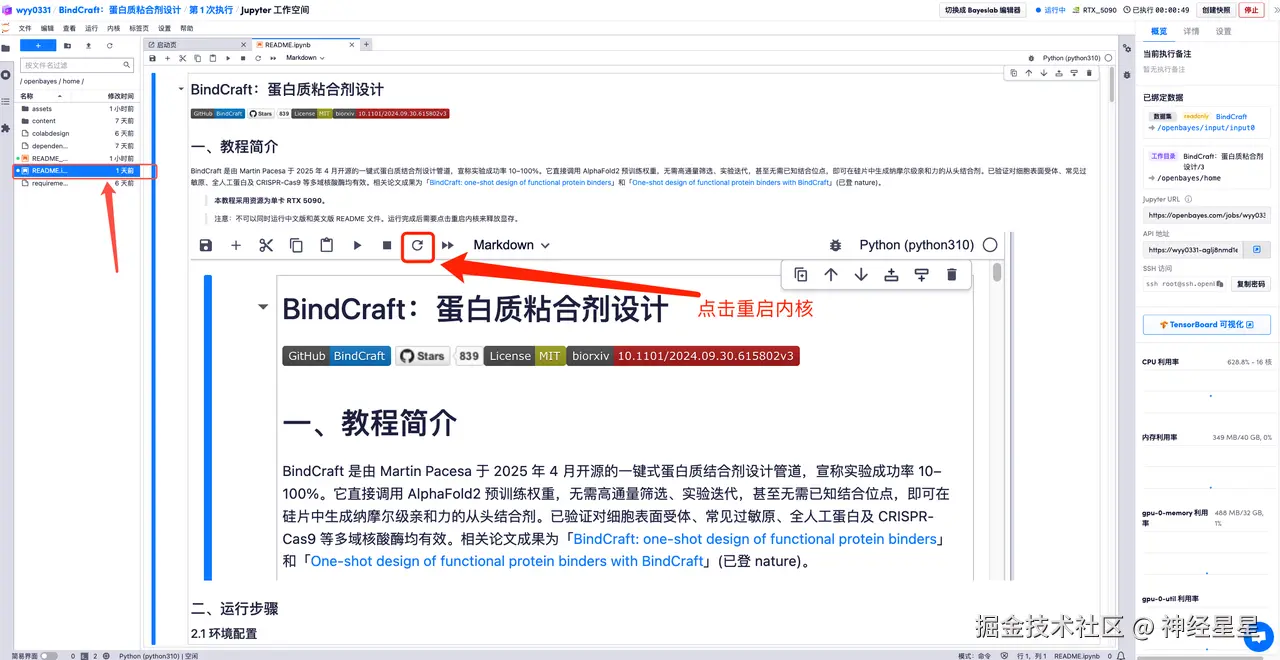Insert a cell with the toolbar plus icon
This screenshot has height=660, width=1280.
(167, 58)
